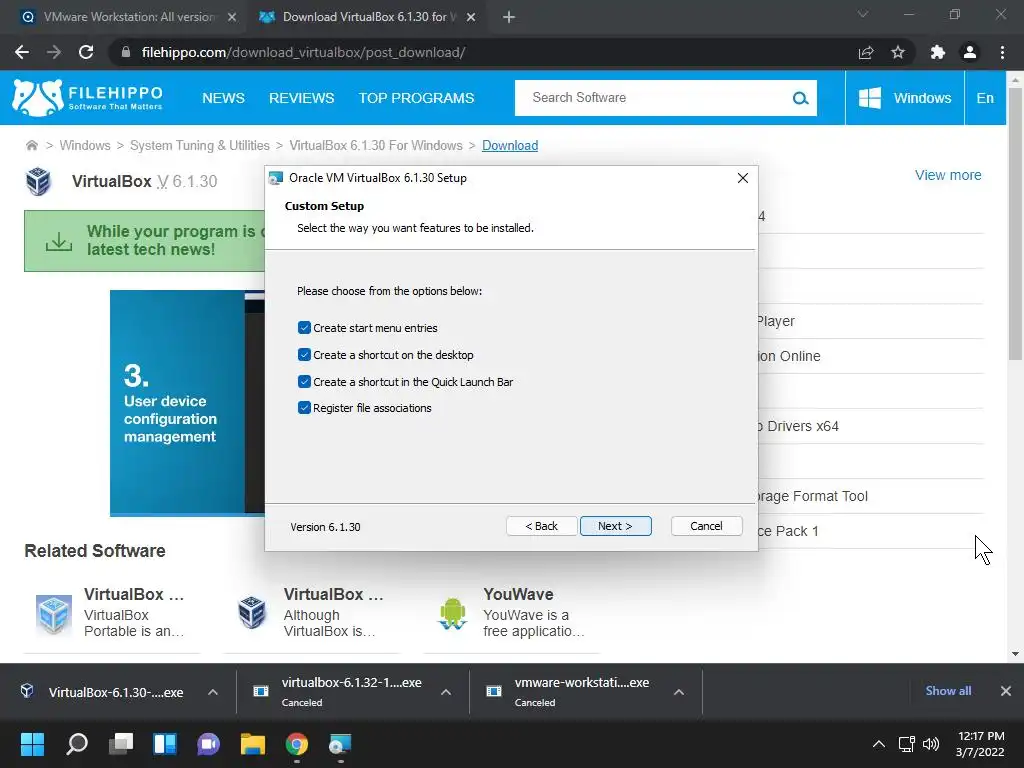Bookmark this page with the star
Image resolution: width=1024 pixels, height=768 pixels.
point(898,52)
